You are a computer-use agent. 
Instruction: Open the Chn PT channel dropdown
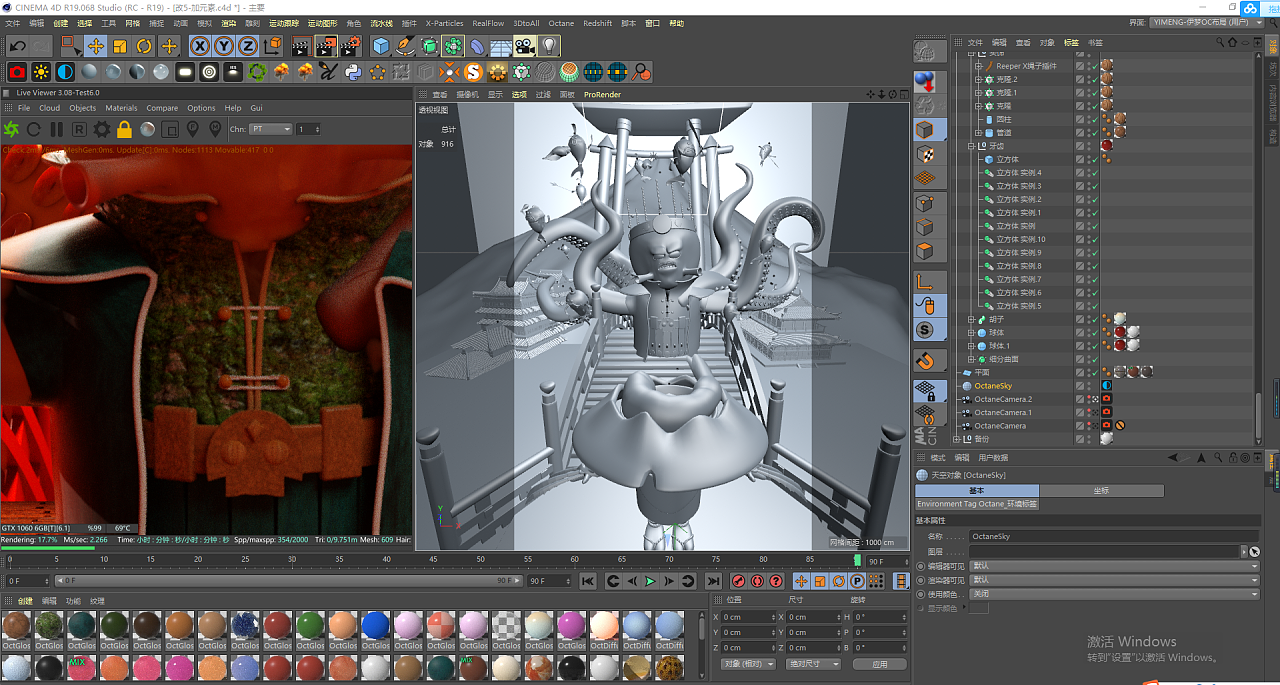click(271, 129)
